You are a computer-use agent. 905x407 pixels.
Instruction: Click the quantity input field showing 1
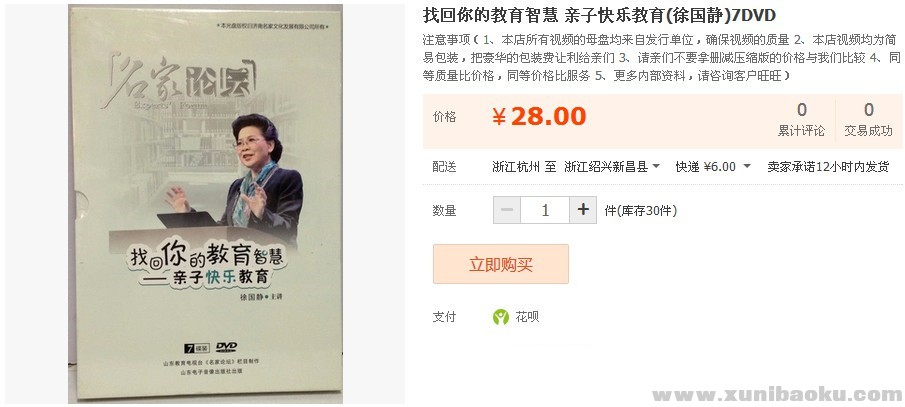tap(545, 210)
